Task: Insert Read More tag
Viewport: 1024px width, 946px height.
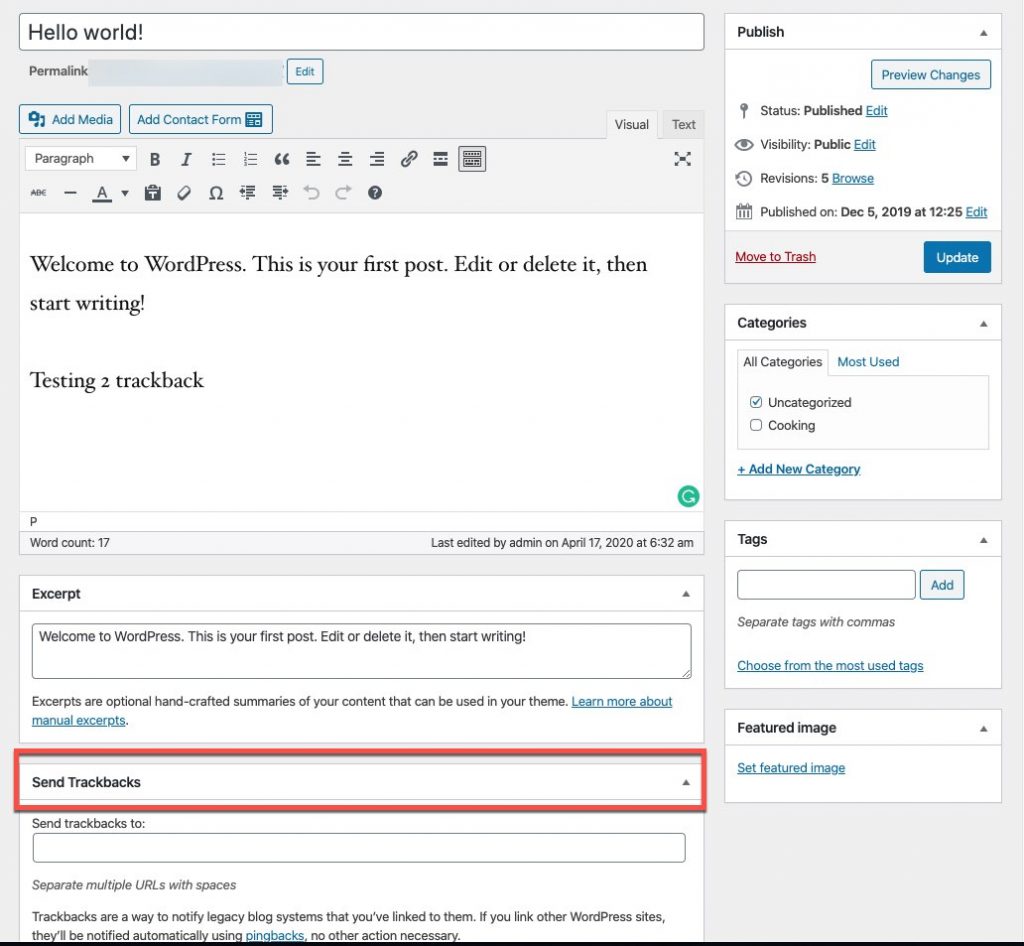Action: point(440,159)
